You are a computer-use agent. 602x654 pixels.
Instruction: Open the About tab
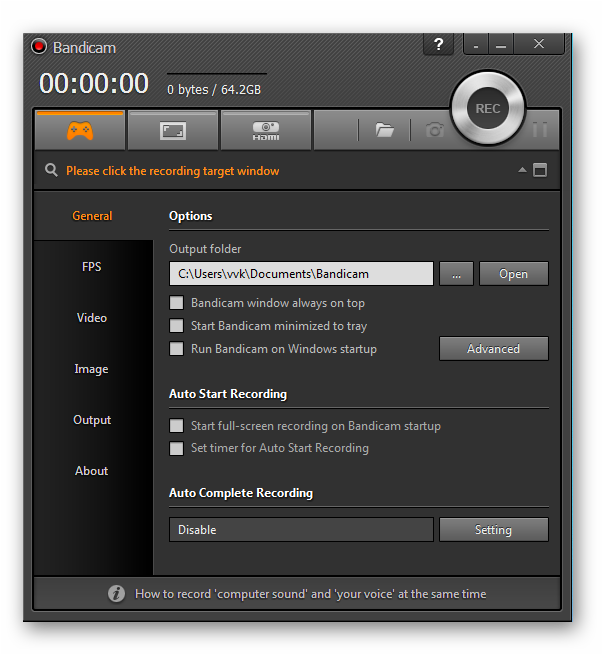pos(91,471)
